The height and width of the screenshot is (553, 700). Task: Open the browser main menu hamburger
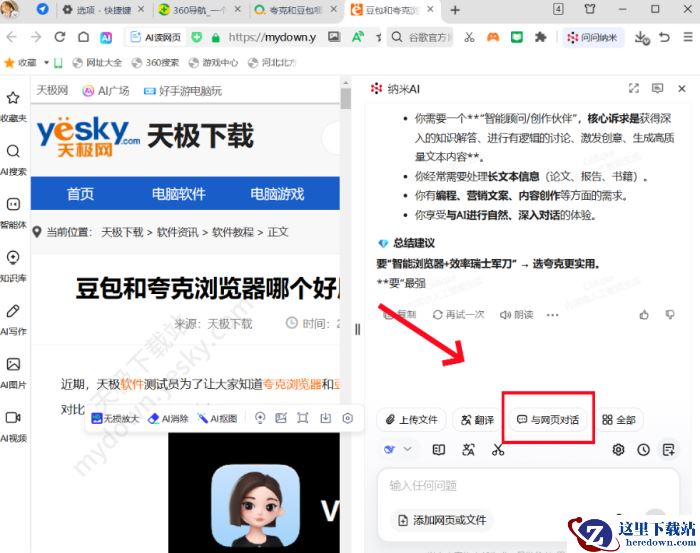pos(688,37)
